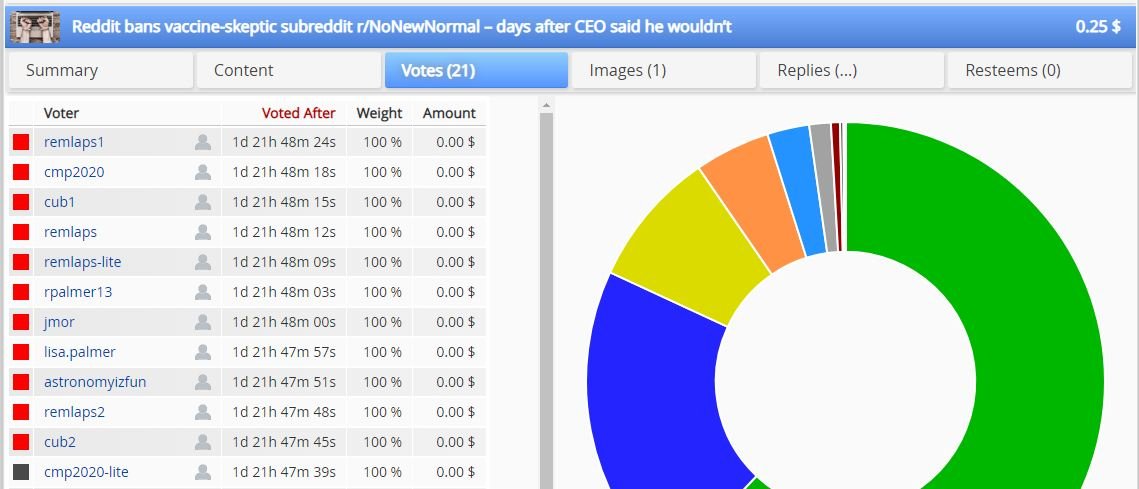Click the user icon beside cmp2020-lite

[x=203, y=472]
